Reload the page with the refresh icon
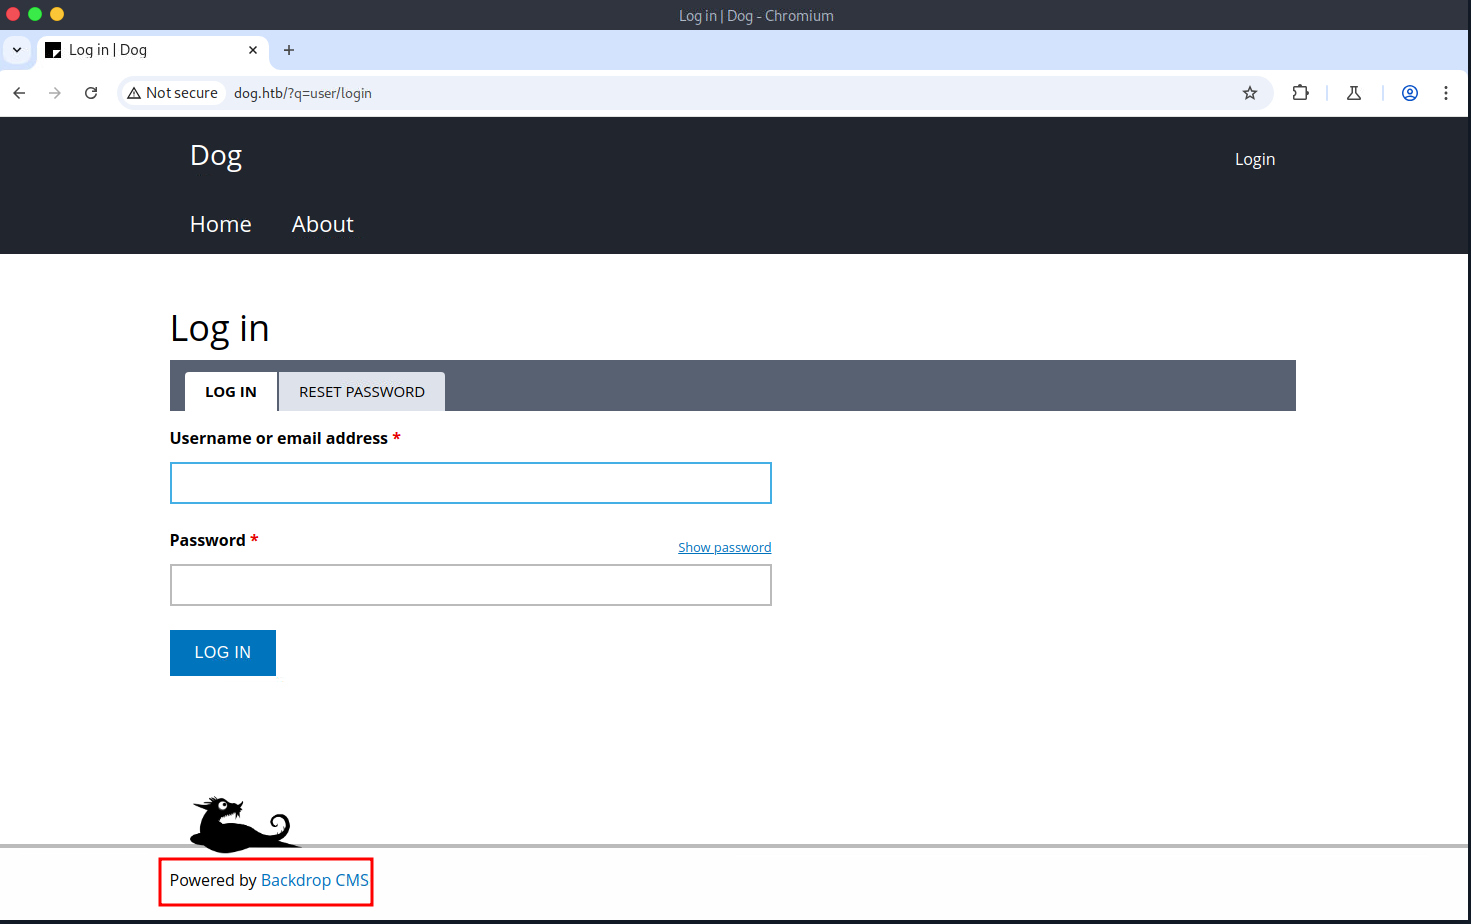 91,93
